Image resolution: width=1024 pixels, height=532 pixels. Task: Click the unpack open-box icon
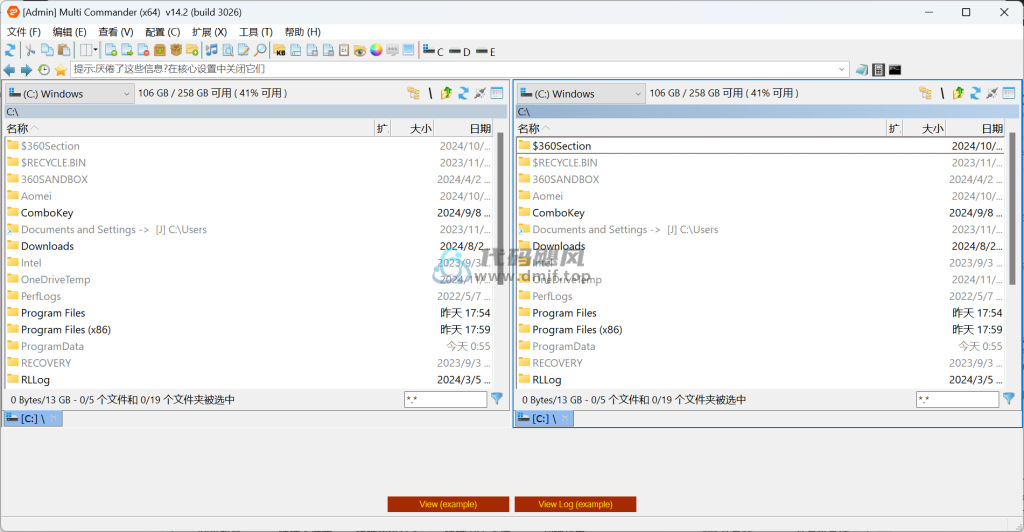click(x=176, y=50)
